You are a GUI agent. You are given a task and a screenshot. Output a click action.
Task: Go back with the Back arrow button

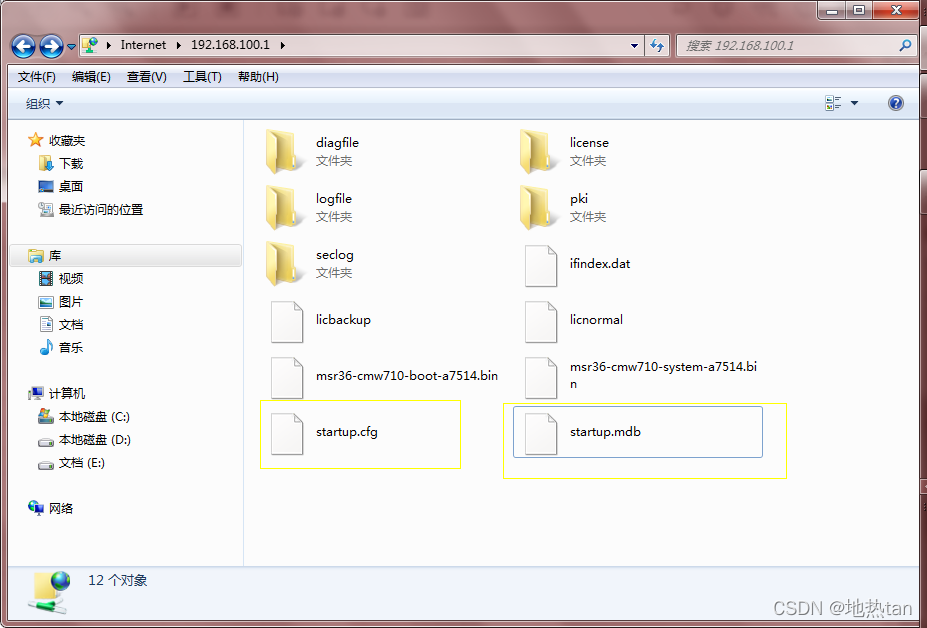coord(24,46)
